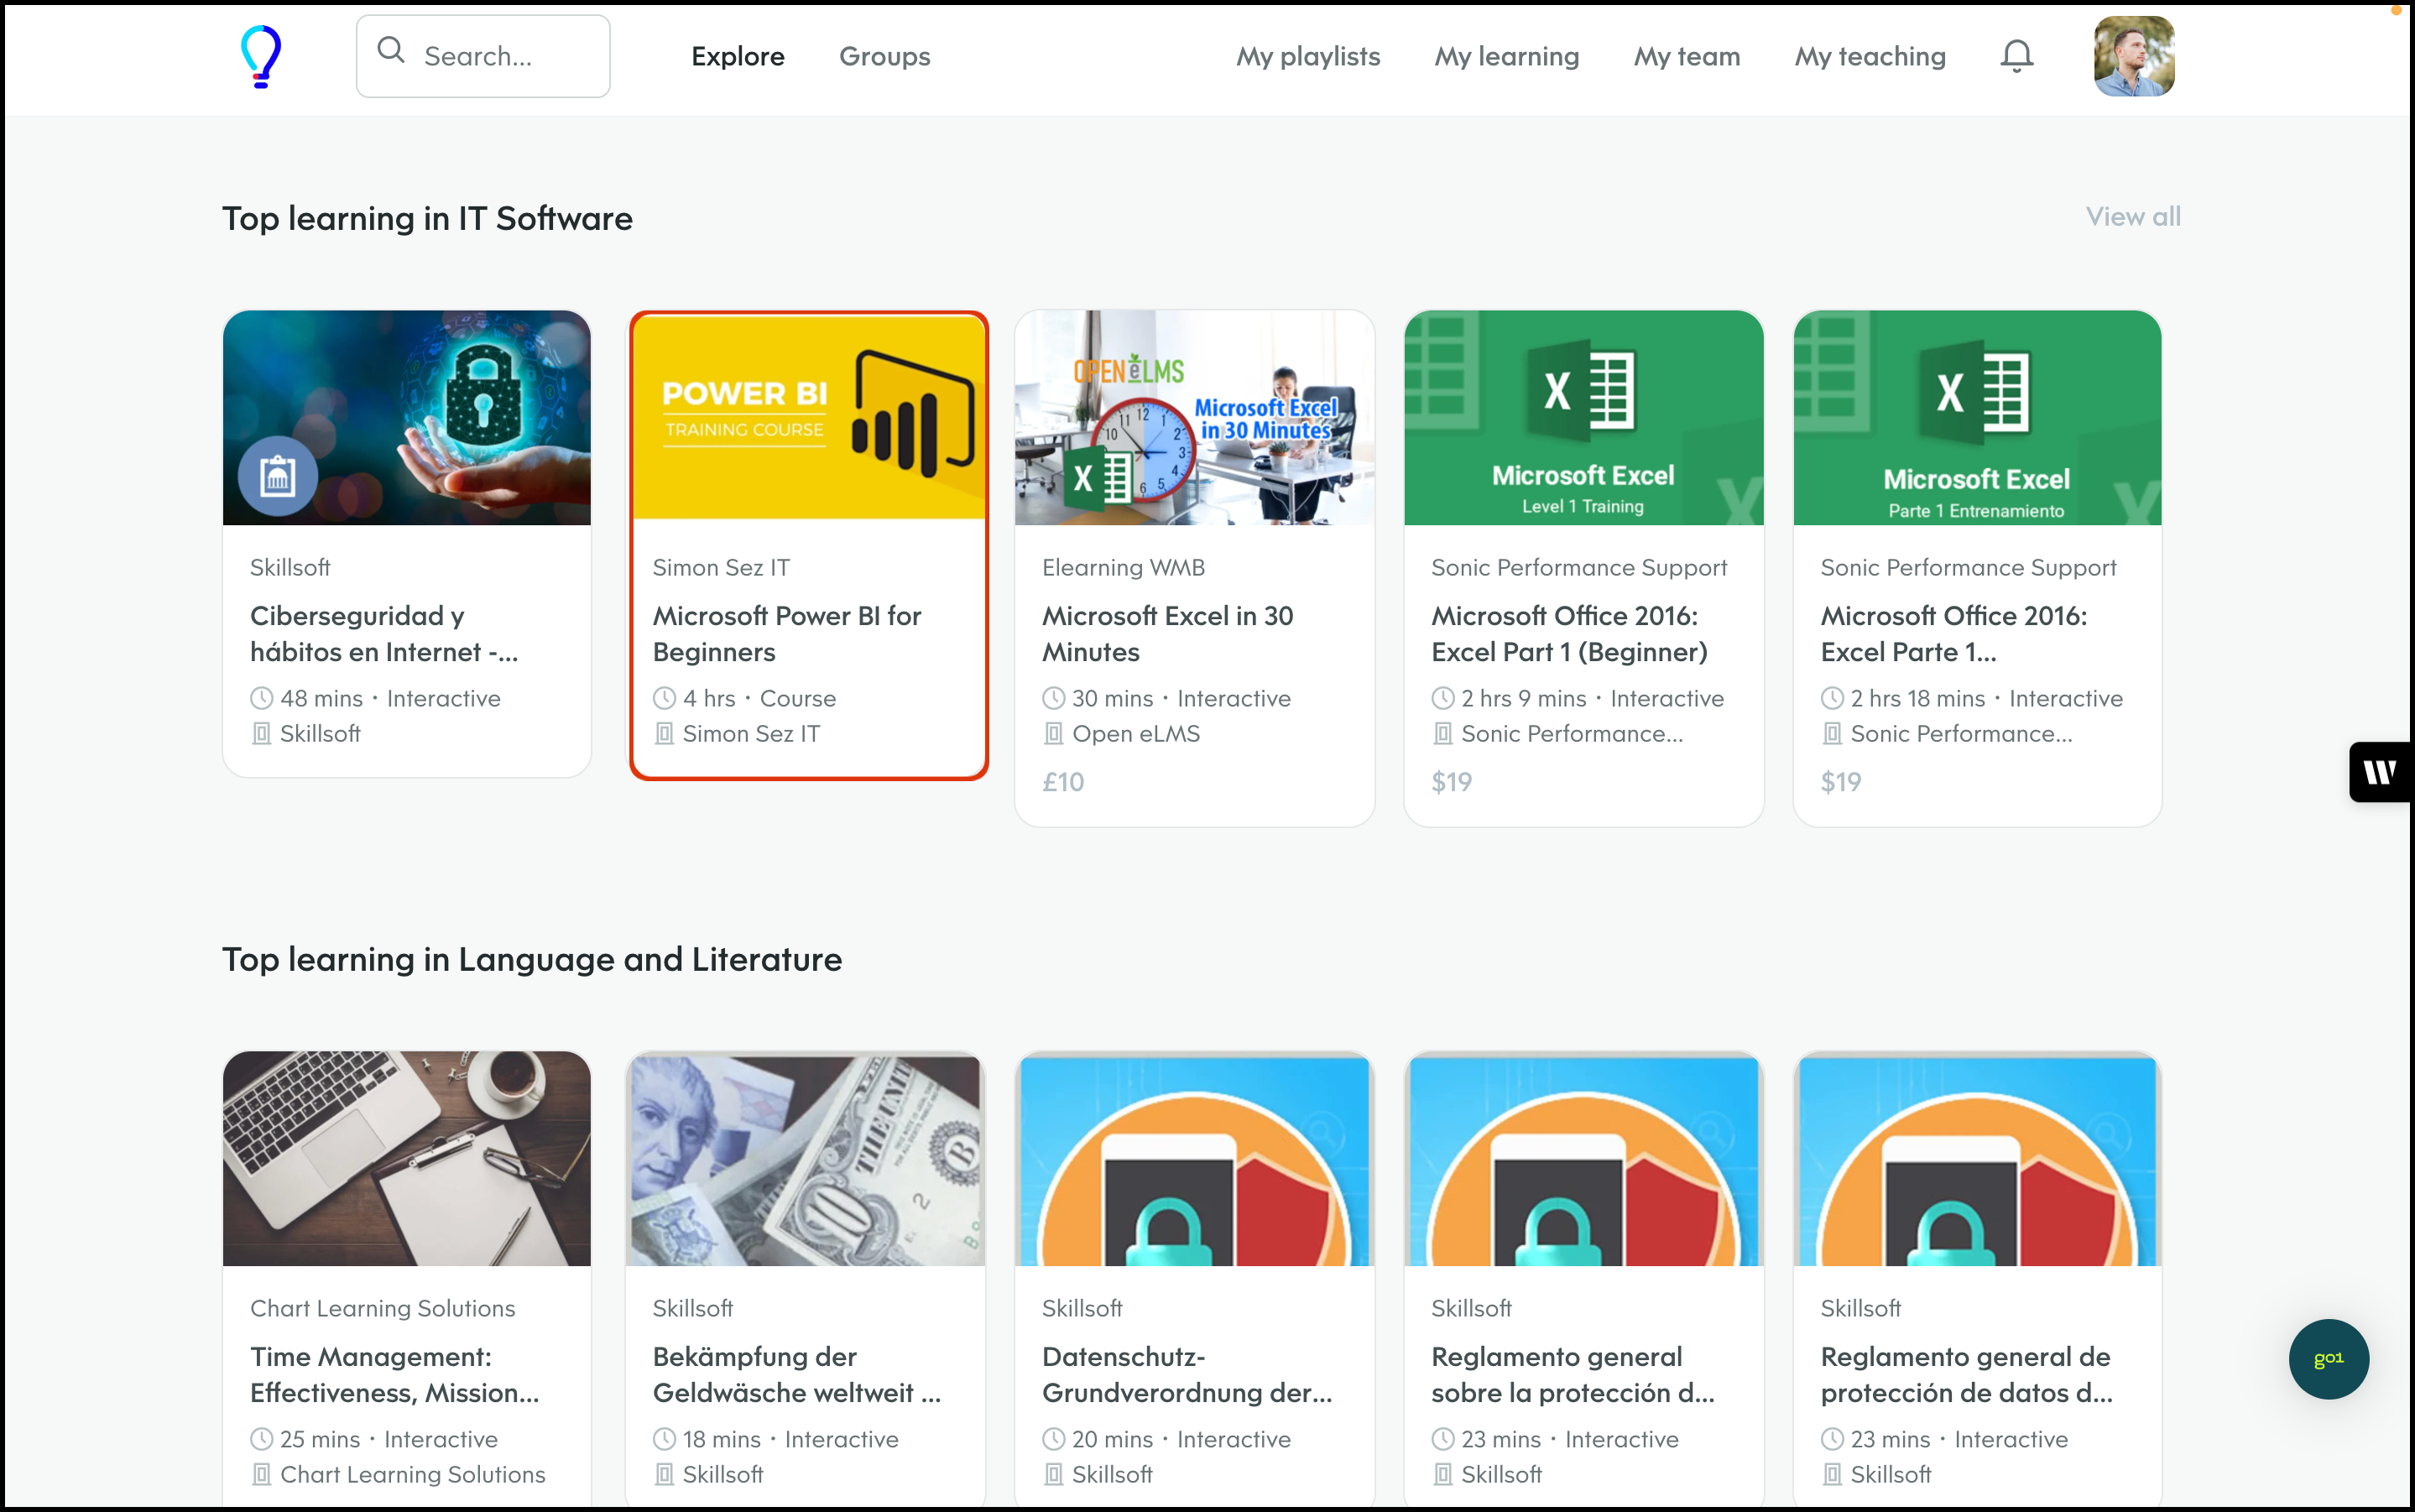Click the 25 mins clock icon
The height and width of the screenshot is (1512, 2415).
pos(261,1439)
